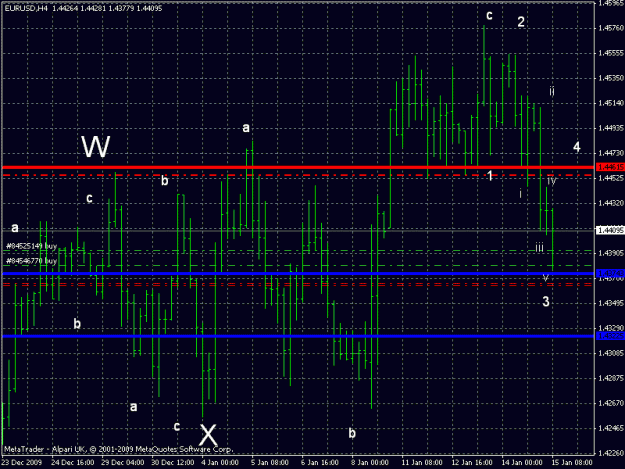Click the 1.43085 price scale value
Viewport: 625px width, 469px height.
point(611,353)
